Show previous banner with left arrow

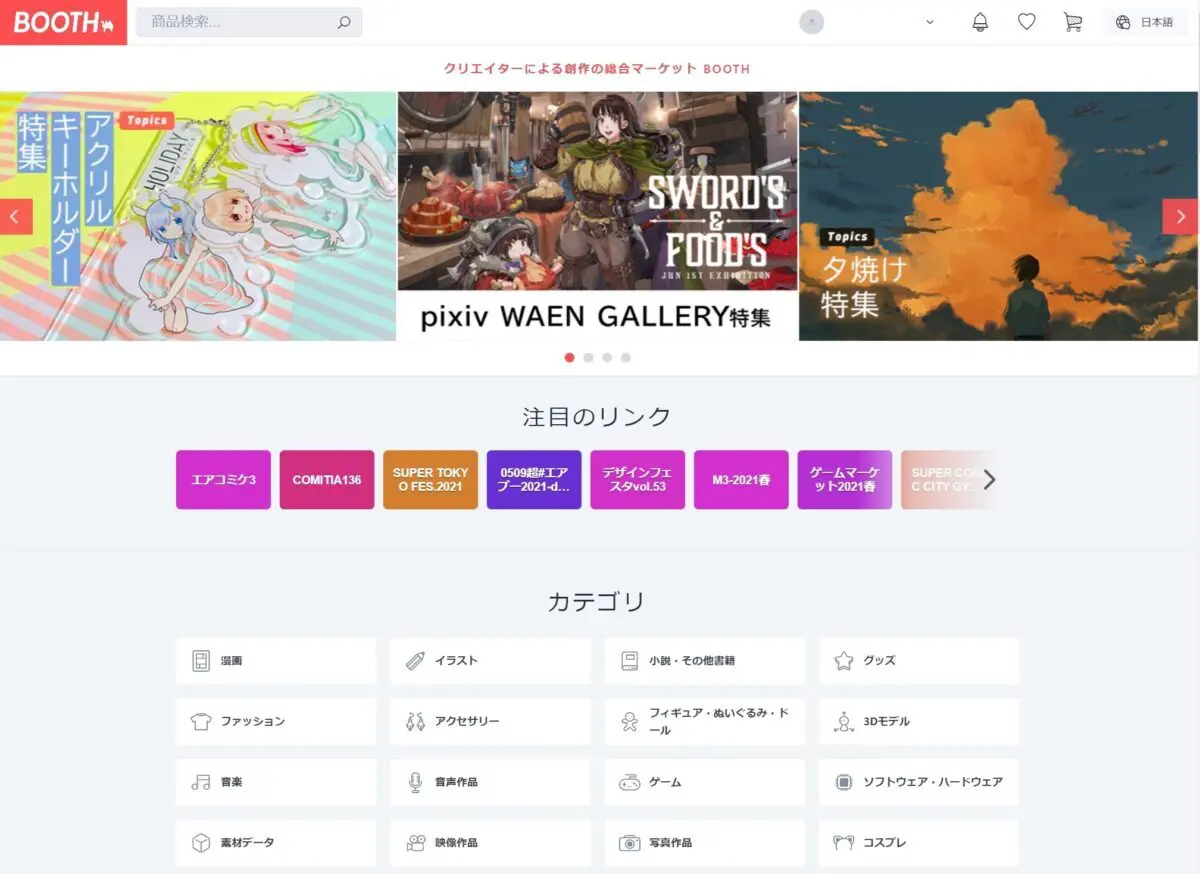click(x=16, y=216)
